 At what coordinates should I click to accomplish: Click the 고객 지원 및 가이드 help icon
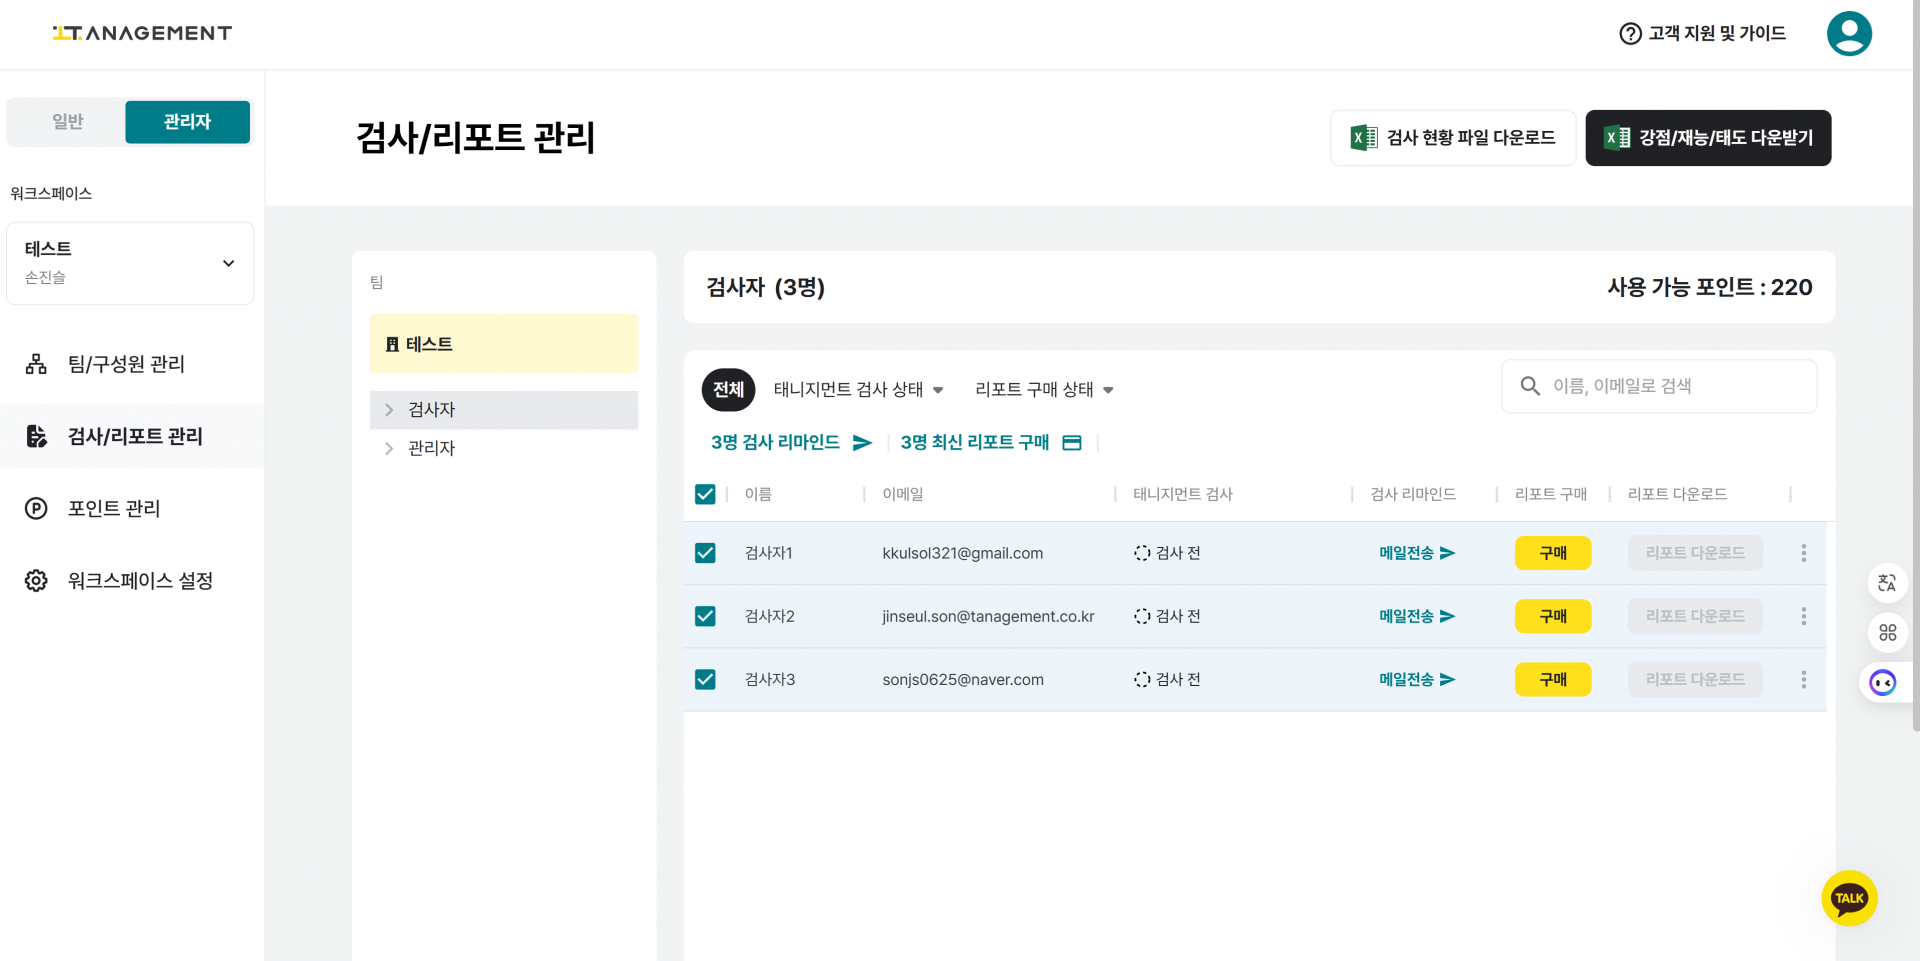(1630, 34)
